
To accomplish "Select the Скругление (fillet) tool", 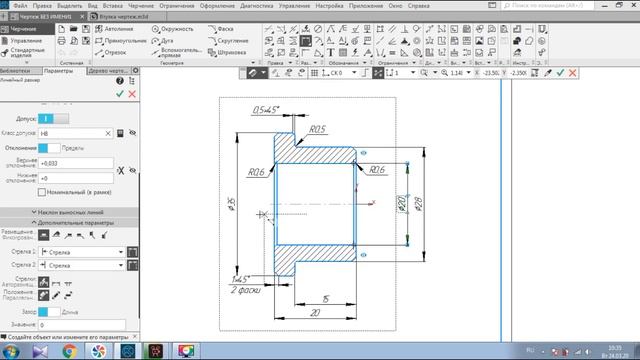I will 228,41.
